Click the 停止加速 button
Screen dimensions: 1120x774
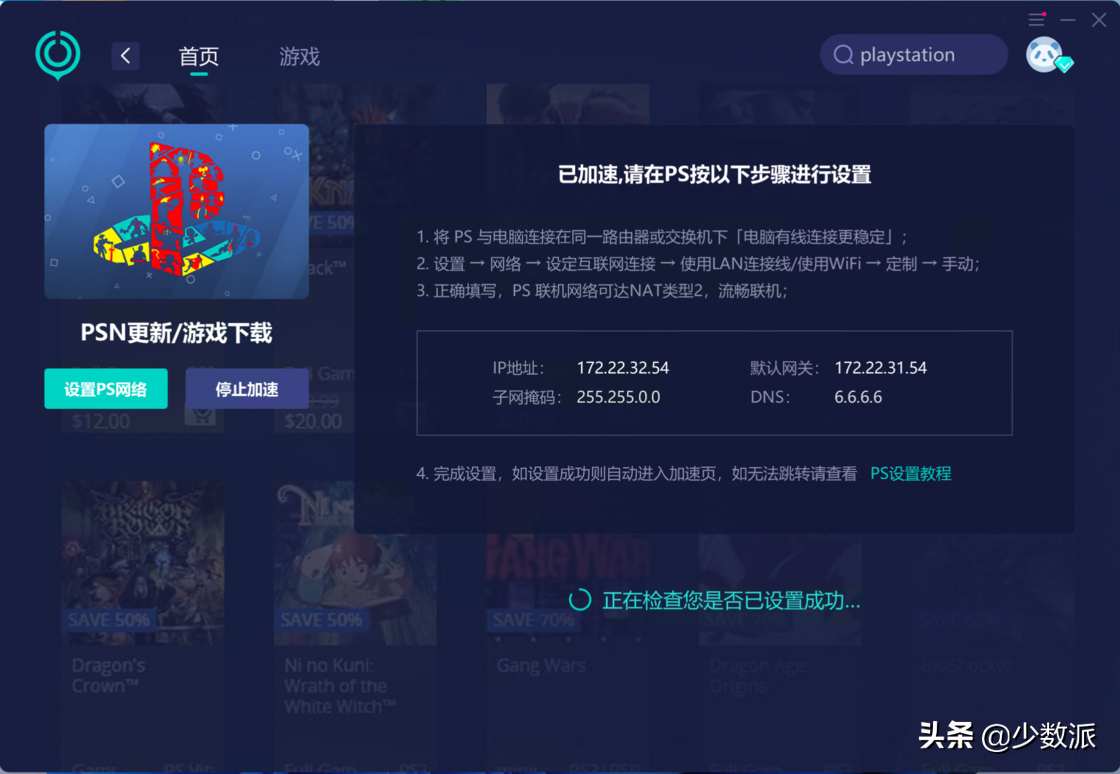[247, 389]
